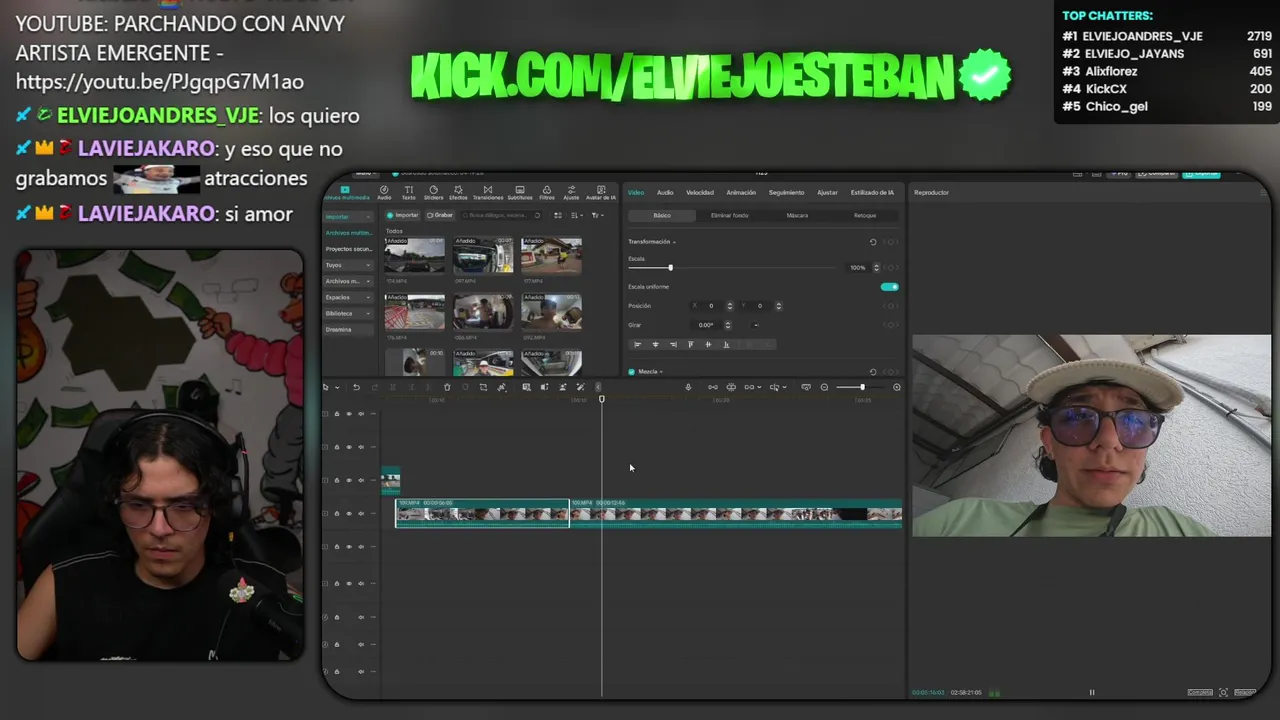Screen dimensions: 1280x720
Task: Click the crop icon in timeline toolbar
Action: (483, 387)
